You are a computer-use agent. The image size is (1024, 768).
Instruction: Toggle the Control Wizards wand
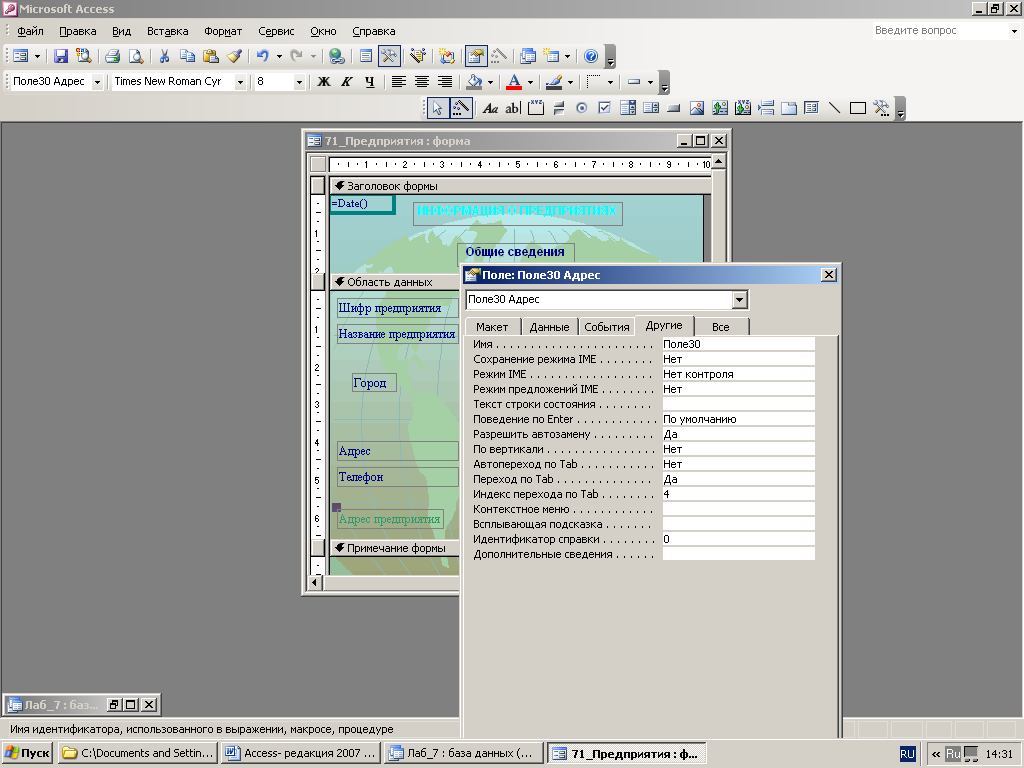461,108
